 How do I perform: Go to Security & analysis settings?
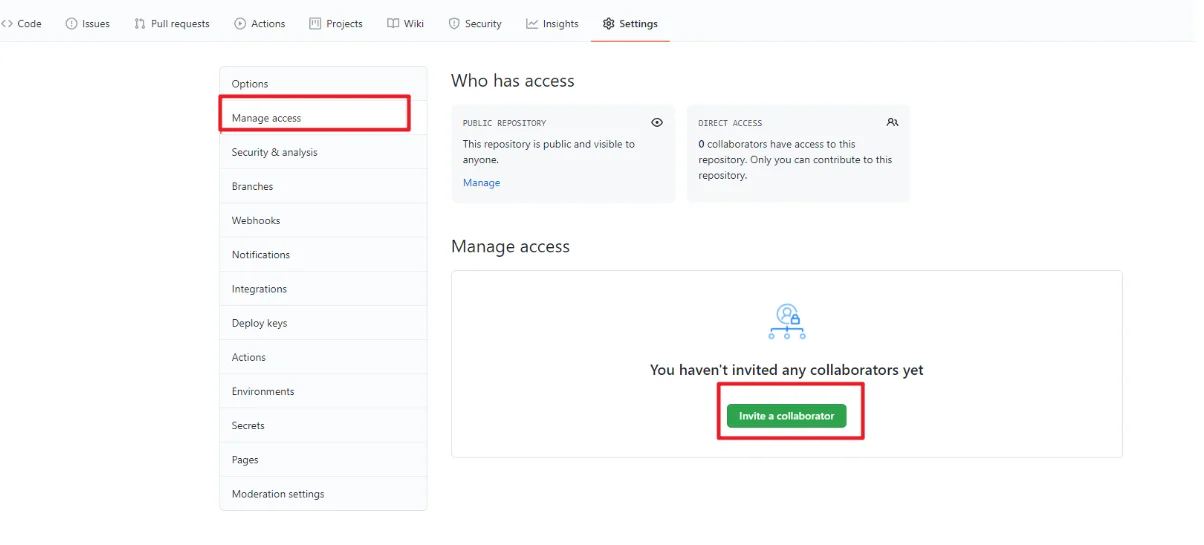(274, 152)
